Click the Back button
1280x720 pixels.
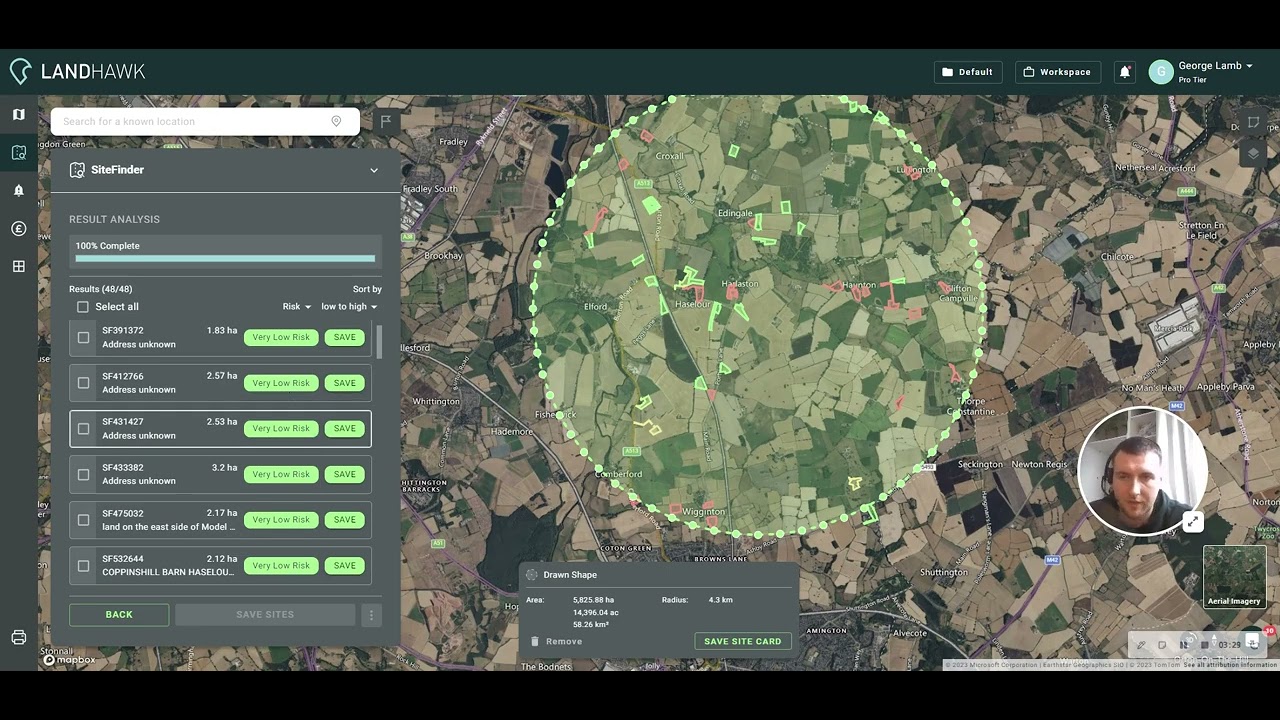coord(119,615)
